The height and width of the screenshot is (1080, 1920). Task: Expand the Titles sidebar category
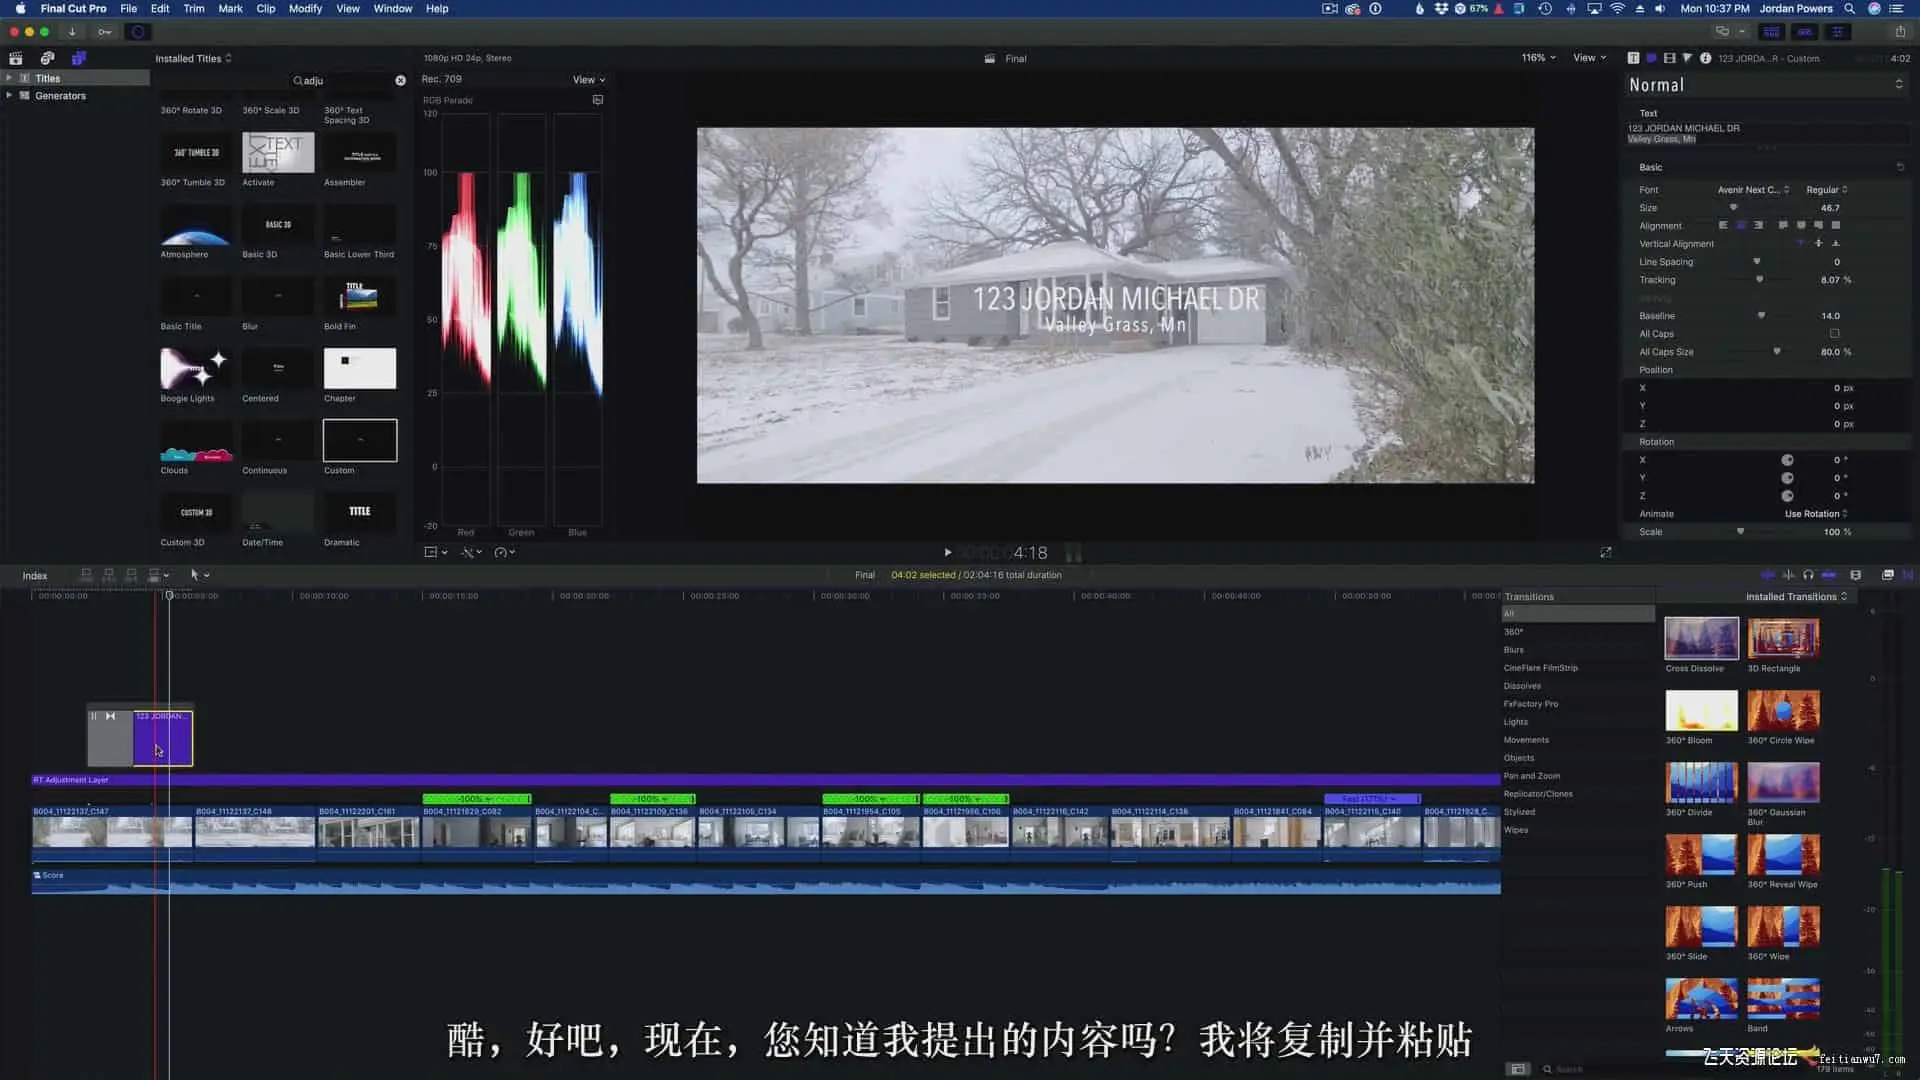click(x=9, y=78)
